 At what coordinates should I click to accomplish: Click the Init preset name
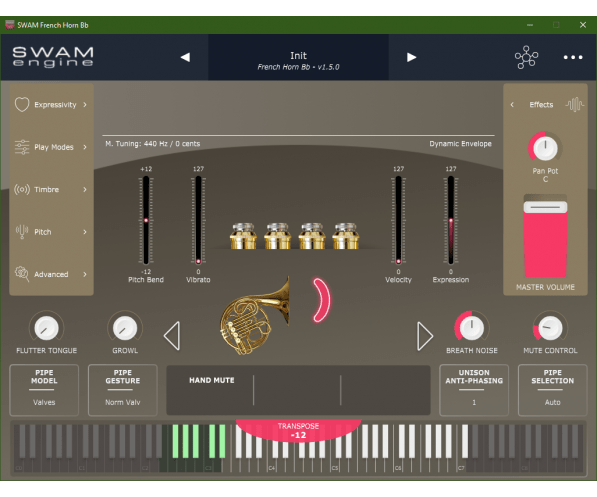pos(298,56)
